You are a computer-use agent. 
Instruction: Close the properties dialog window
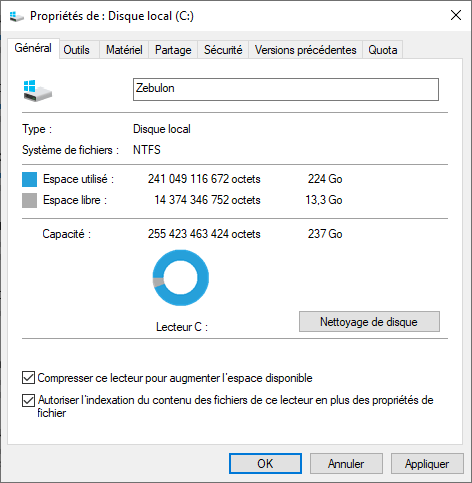click(456, 15)
